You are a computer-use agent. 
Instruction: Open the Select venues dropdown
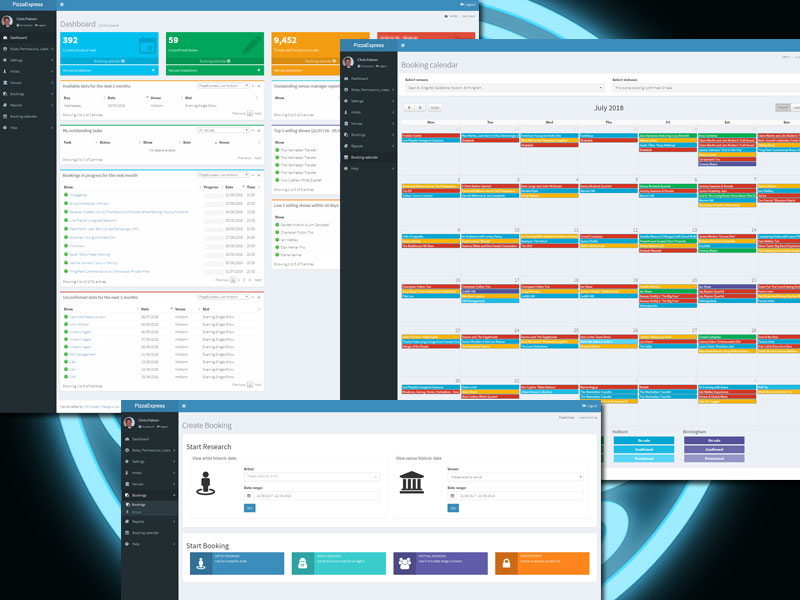pos(505,88)
